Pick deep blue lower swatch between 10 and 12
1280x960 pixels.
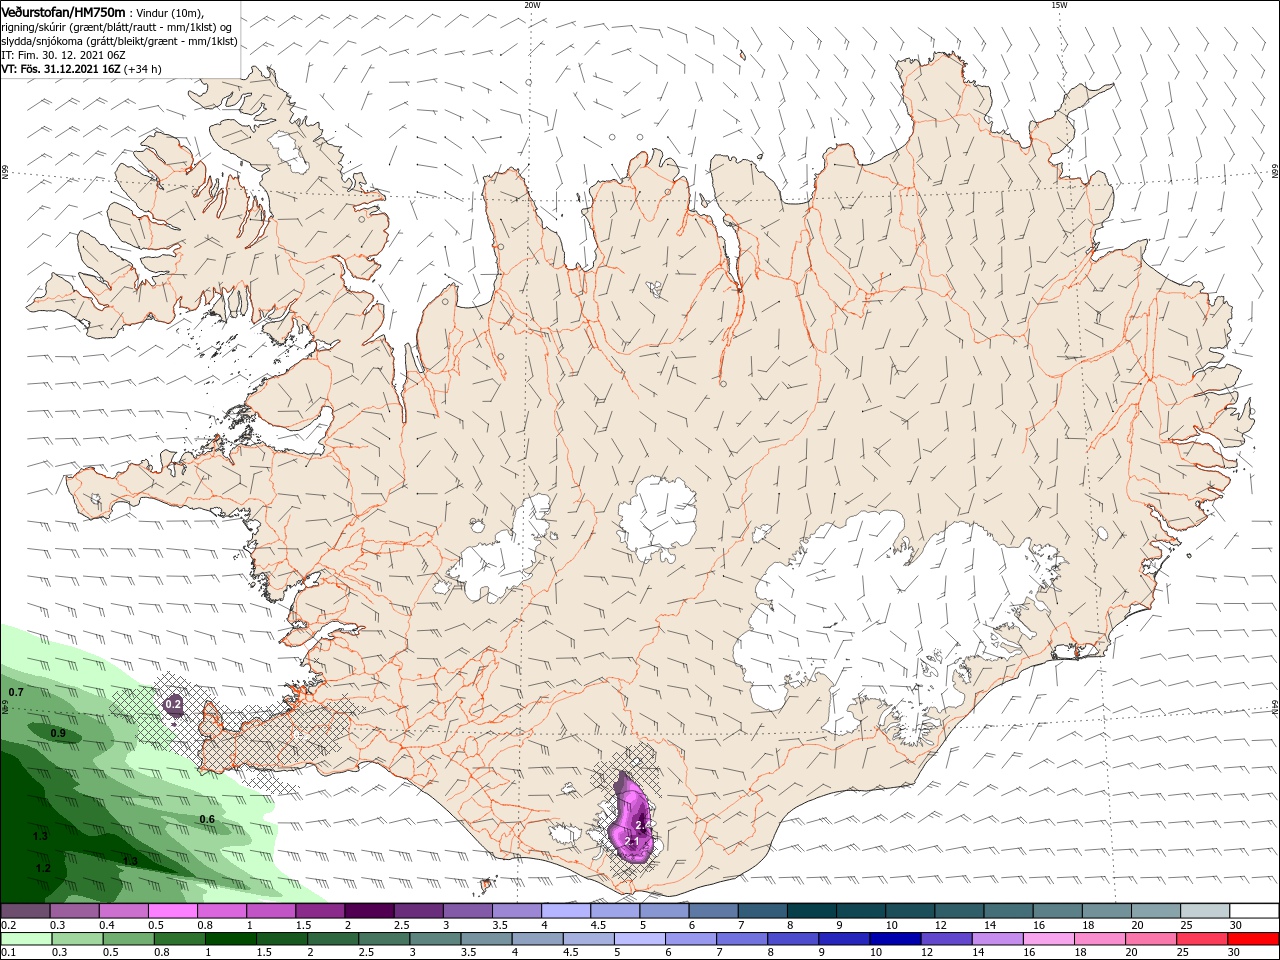(x=895, y=939)
